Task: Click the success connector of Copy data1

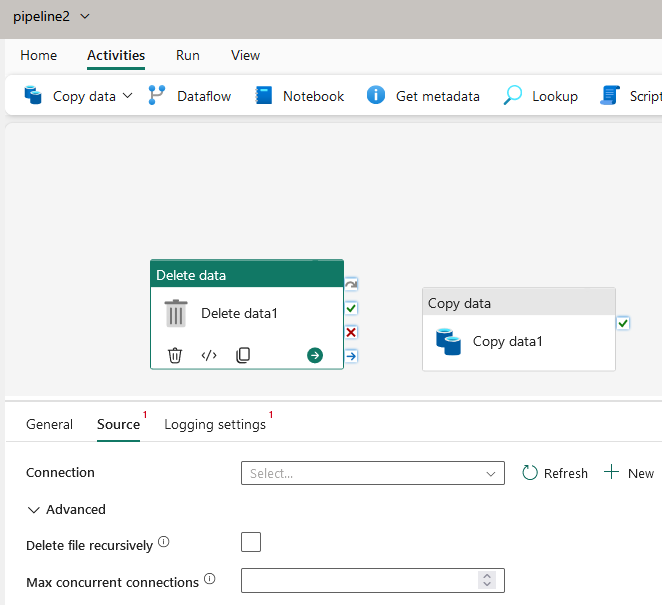Action: [x=623, y=323]
